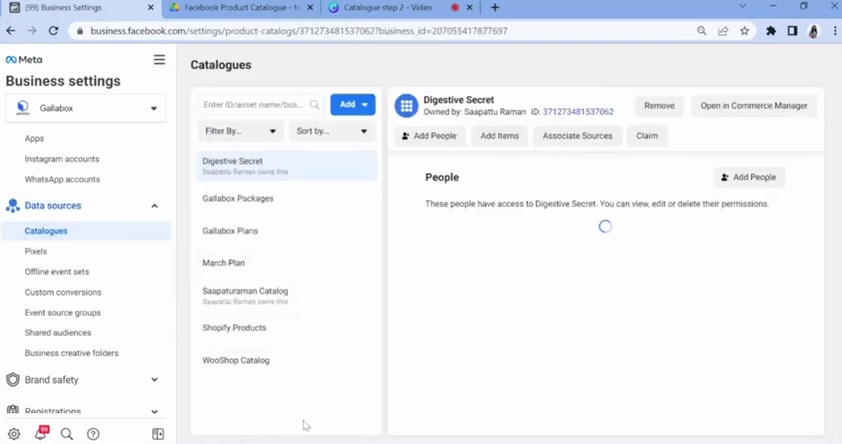Select Catalogues in sidebar
This screenshot has height=444, width=842.
[x=86, y=231]
